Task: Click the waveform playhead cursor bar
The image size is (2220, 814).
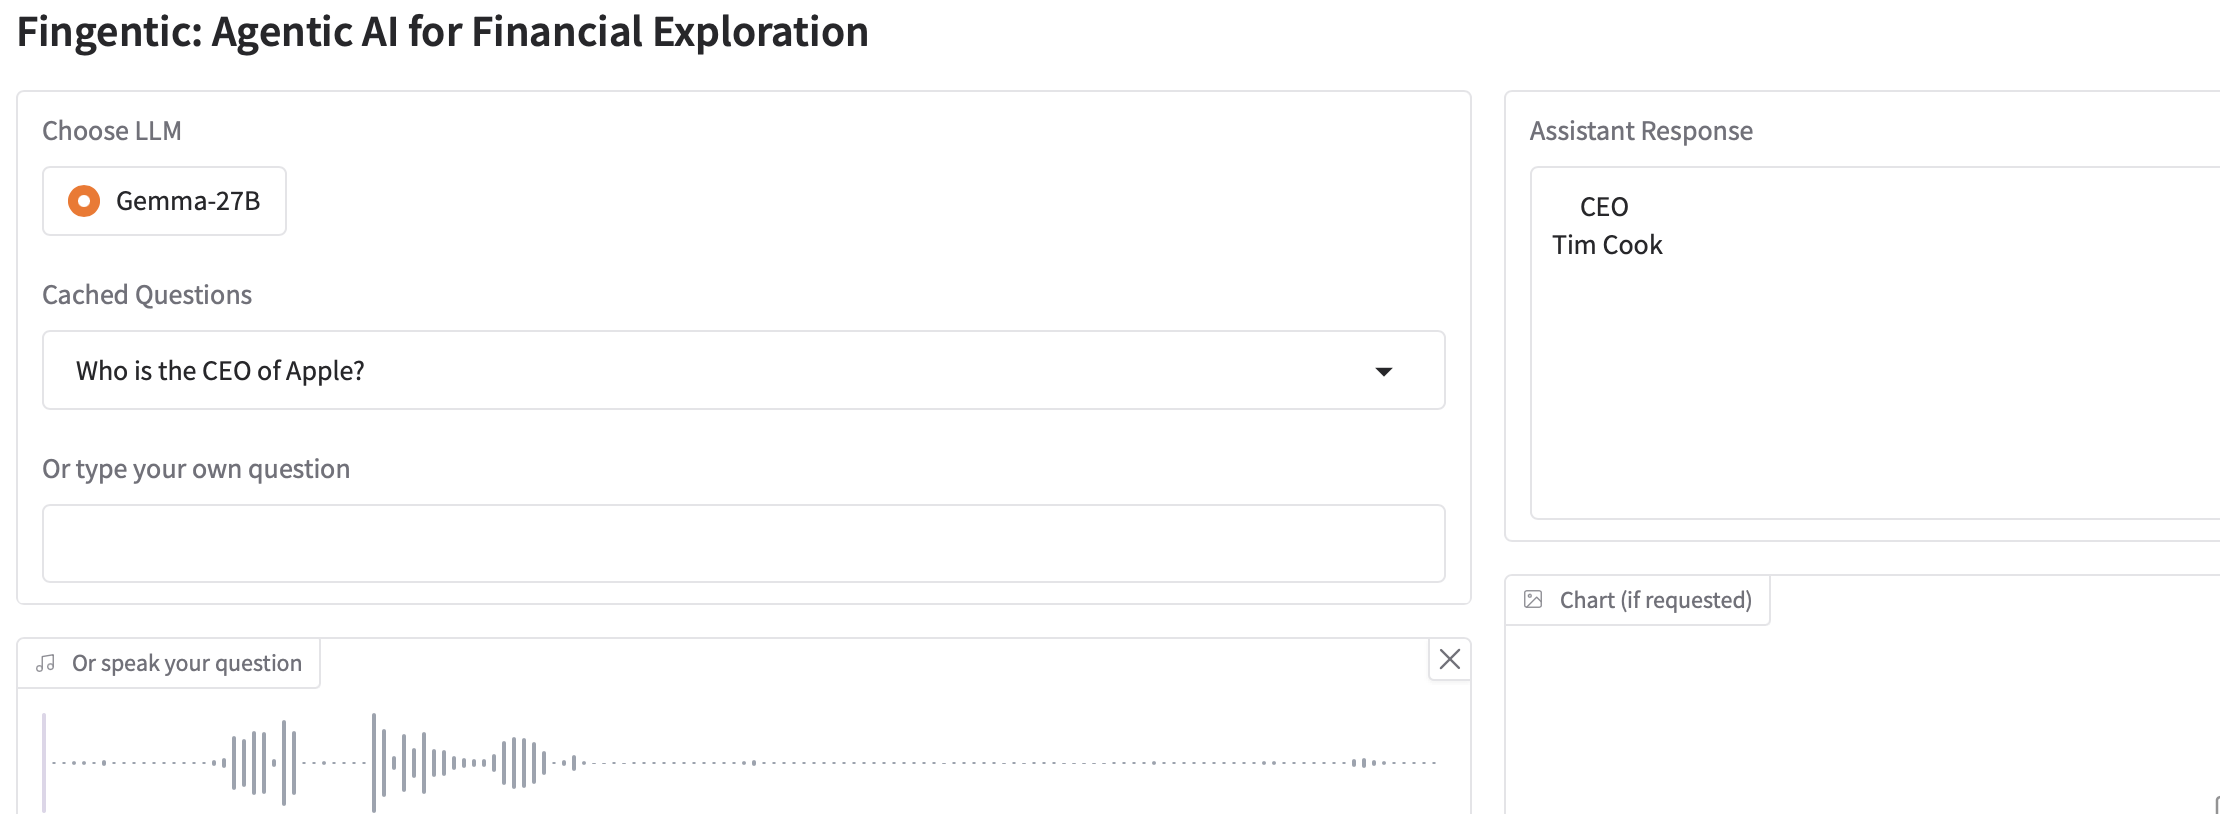Action: [x=44, y=762]
